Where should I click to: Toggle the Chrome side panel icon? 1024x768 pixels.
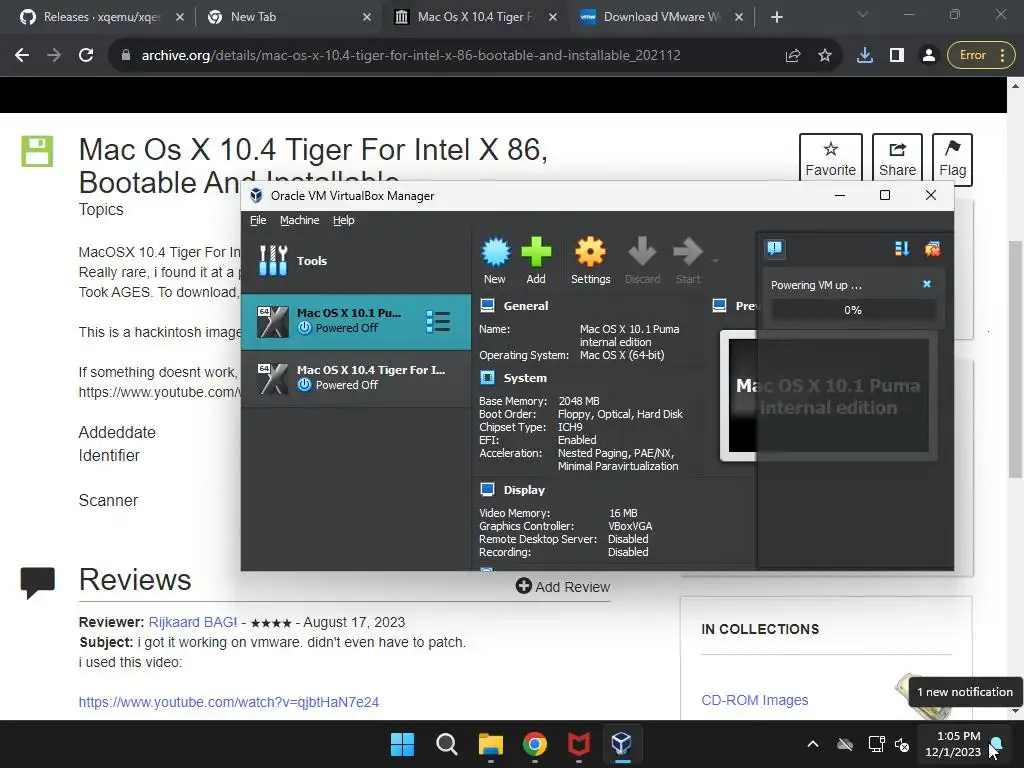(897, 56)
